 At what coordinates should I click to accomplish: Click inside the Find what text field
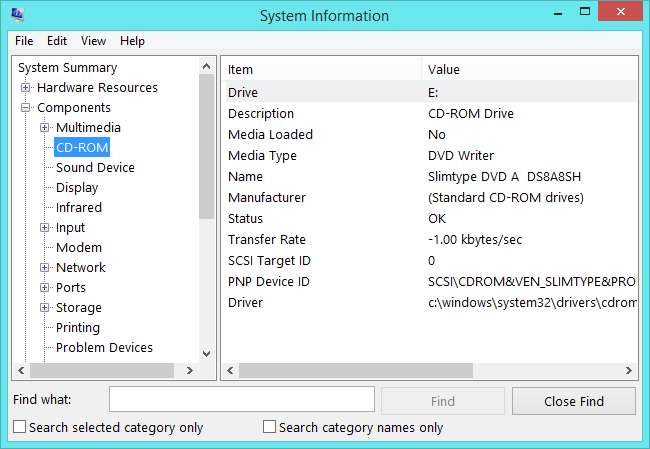pyautogui.click(x=241, y=400)
